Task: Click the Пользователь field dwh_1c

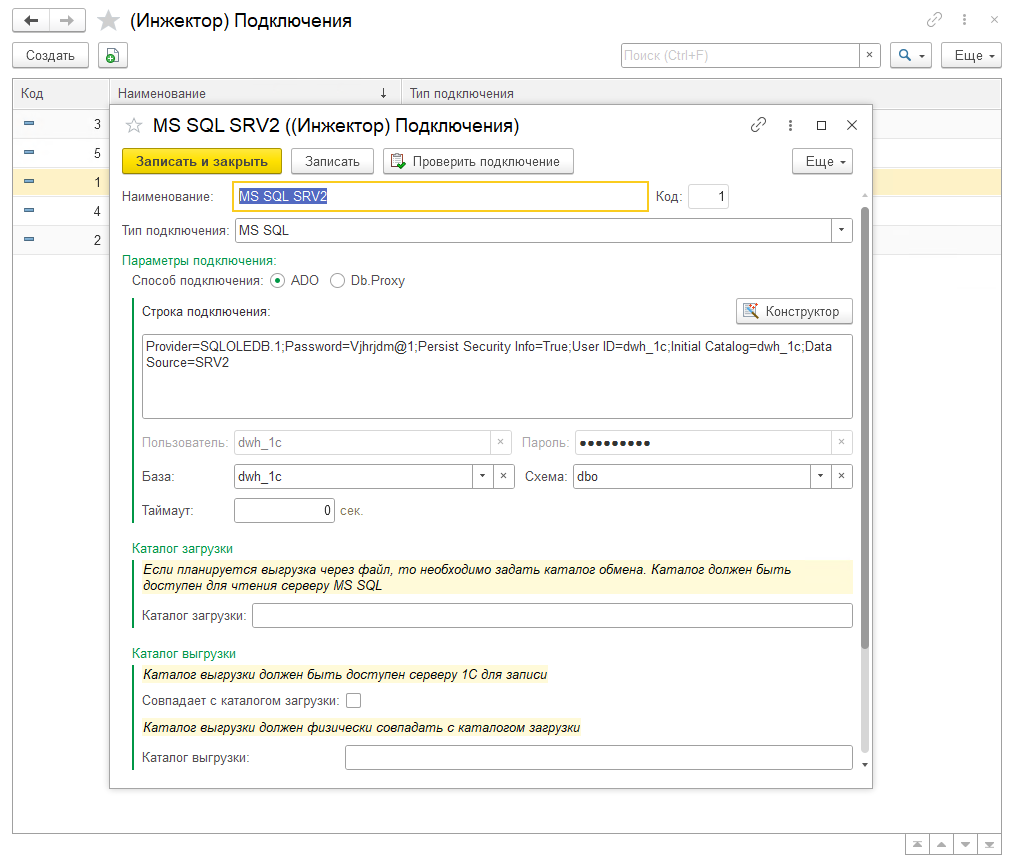Action: (x=363, y=442)
